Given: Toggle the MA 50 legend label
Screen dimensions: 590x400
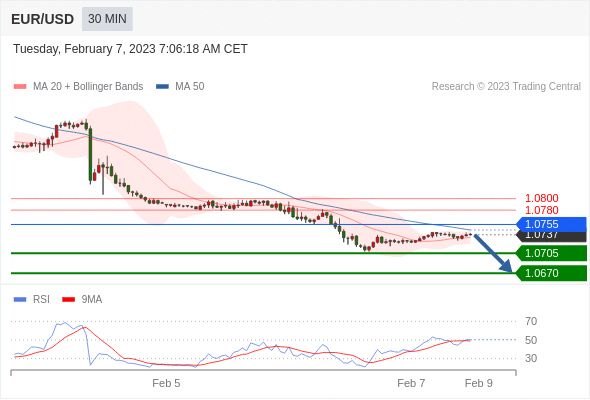Looking at the screenshot, I should [190, 87].
